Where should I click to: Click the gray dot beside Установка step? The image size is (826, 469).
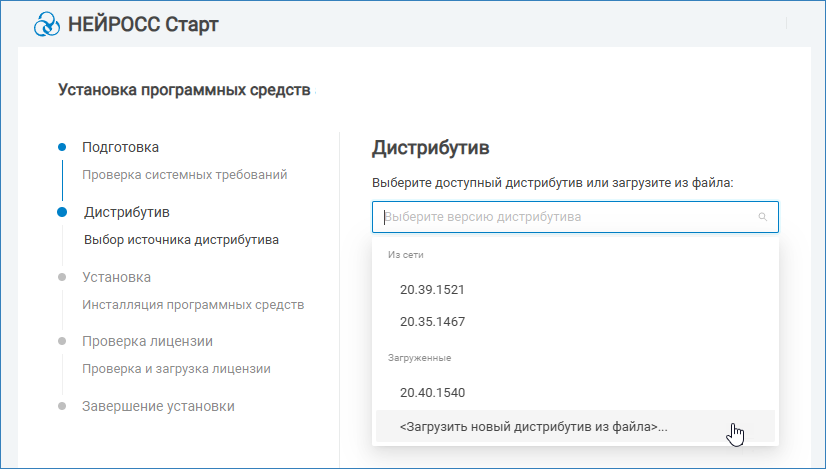[x=62, y=277]
